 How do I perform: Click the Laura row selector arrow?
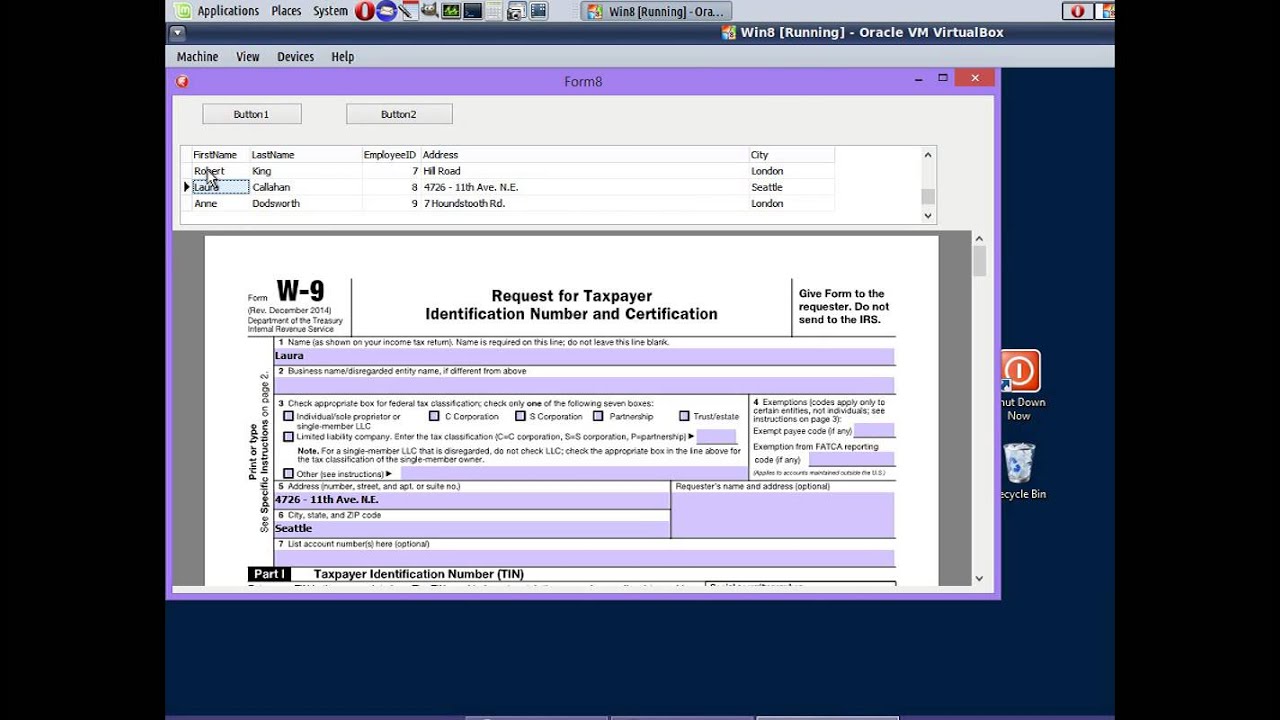pyautogui.click(x=186, y=187)
